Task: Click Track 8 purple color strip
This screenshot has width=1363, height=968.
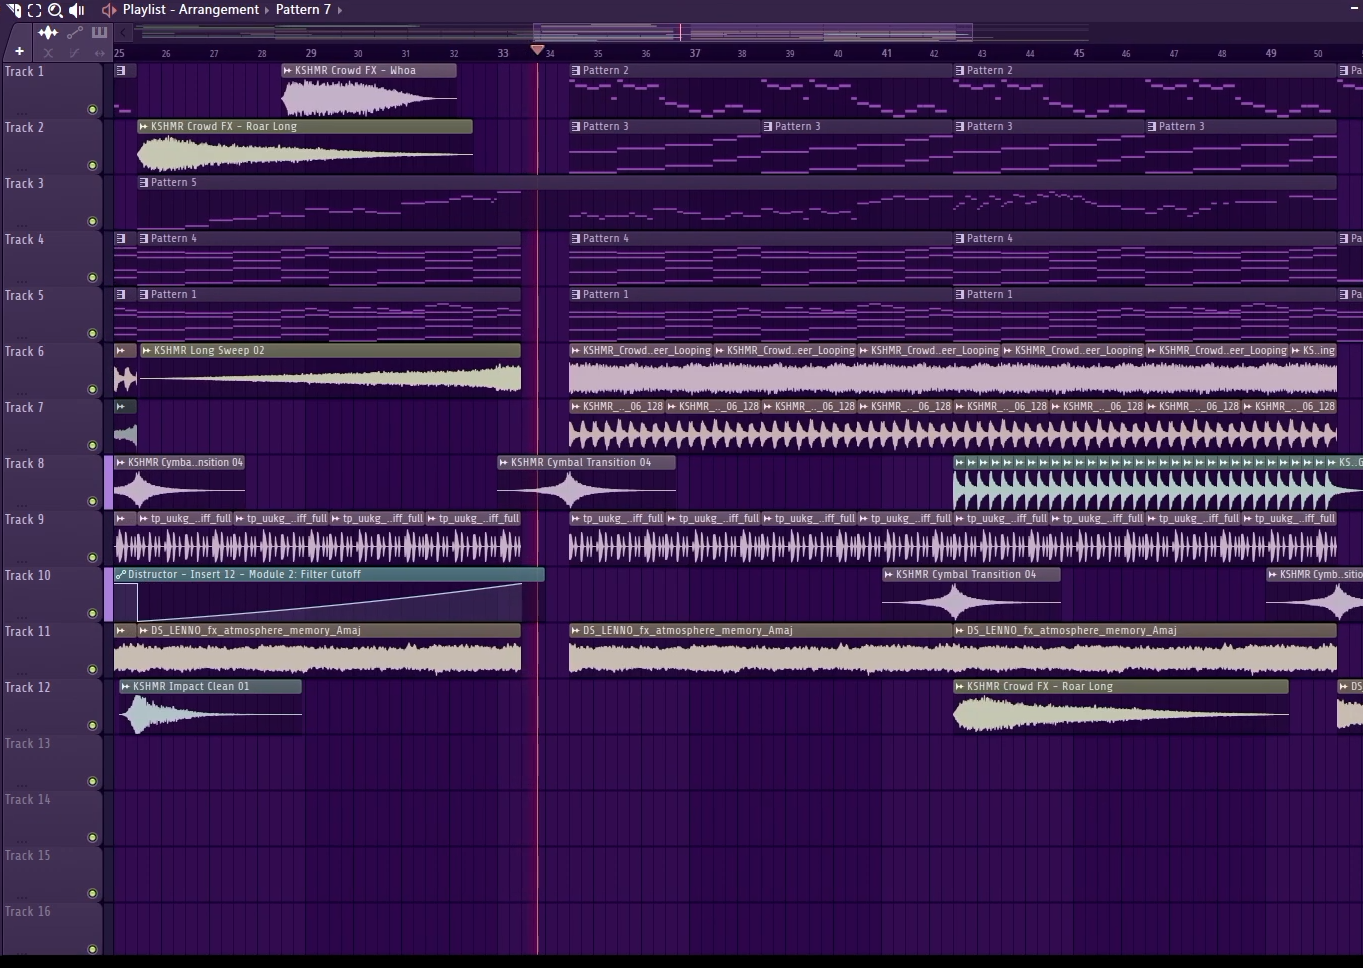Action: click(x=109, y=483)
